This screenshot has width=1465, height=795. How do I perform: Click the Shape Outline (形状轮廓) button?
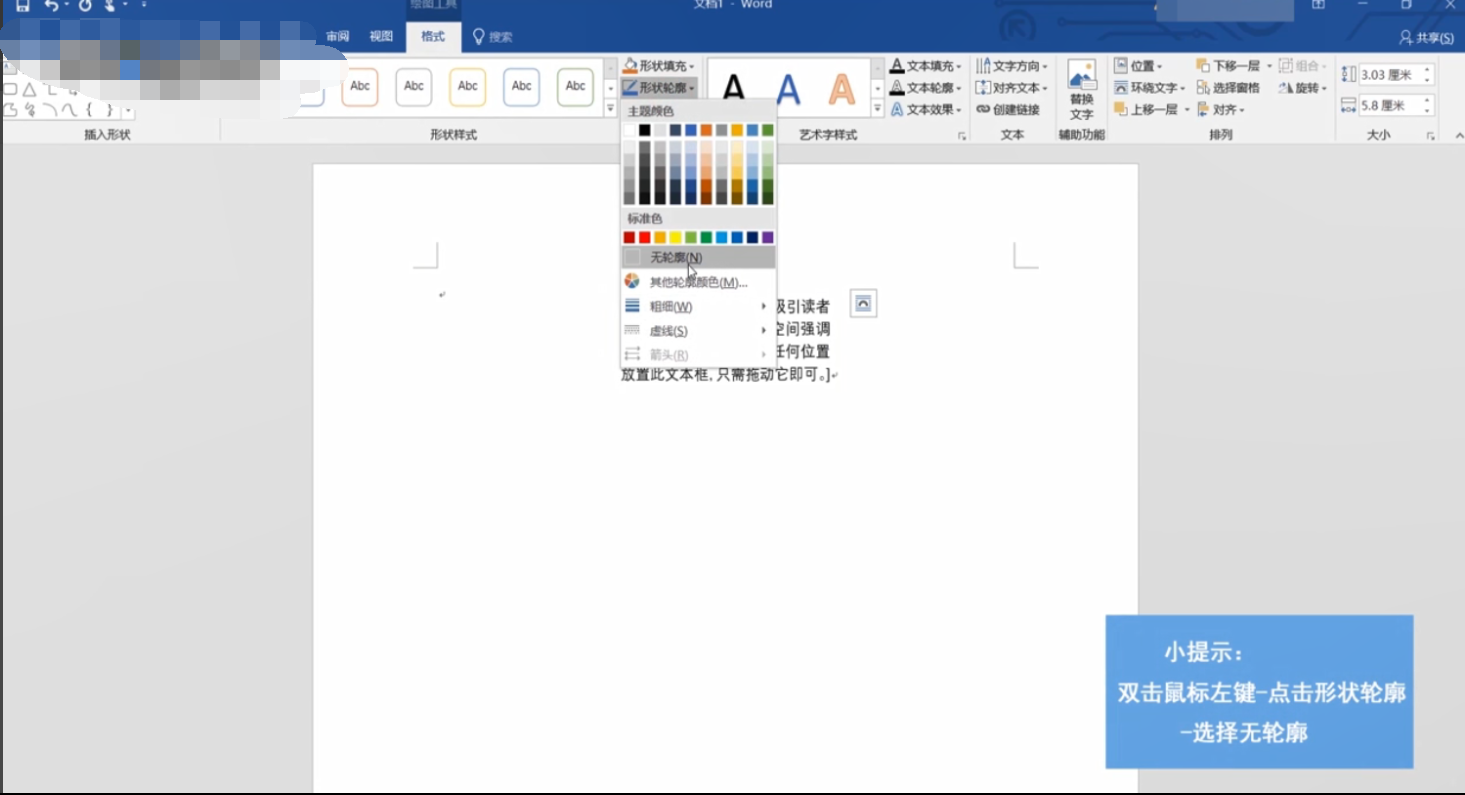(x=658, y=88)
